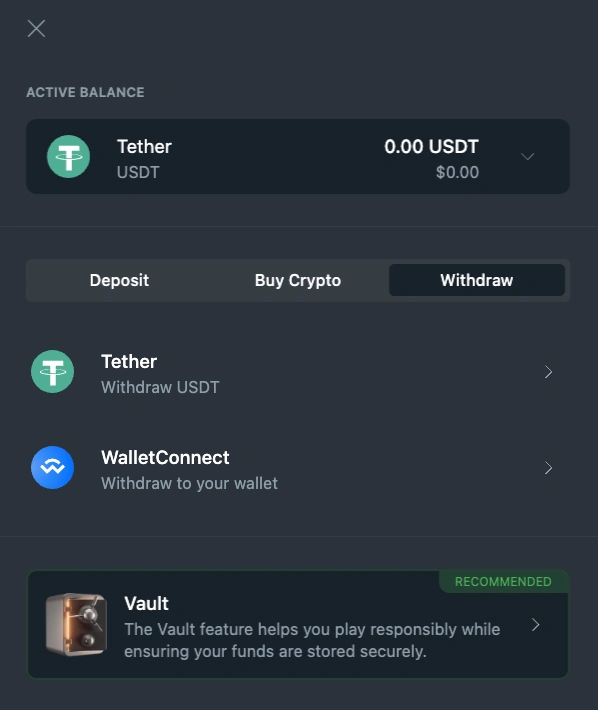Image resolution: width=598 pixels, height=710 pixels.
Task: Click the RECOMMENDED badge on Vault
Action: 503,581
